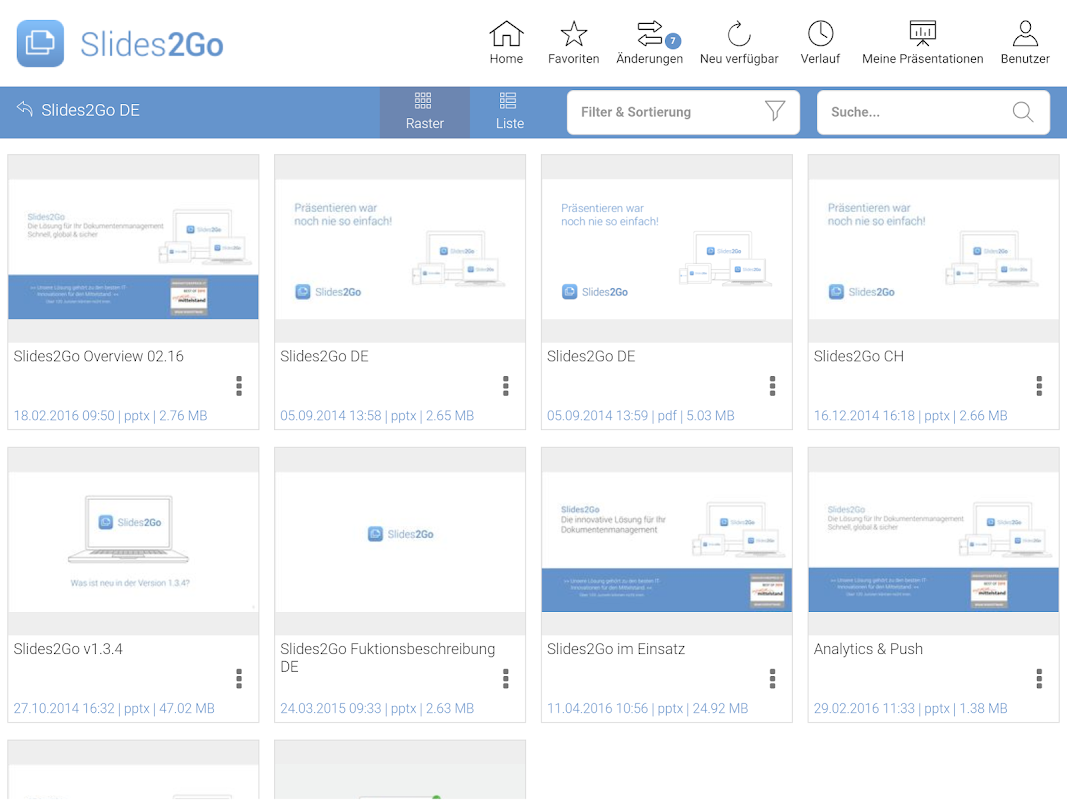The width and height of the screenshot is (1067, 800).
Task: Click the Slides2Go app logo icon
Action: coord(40,44)
